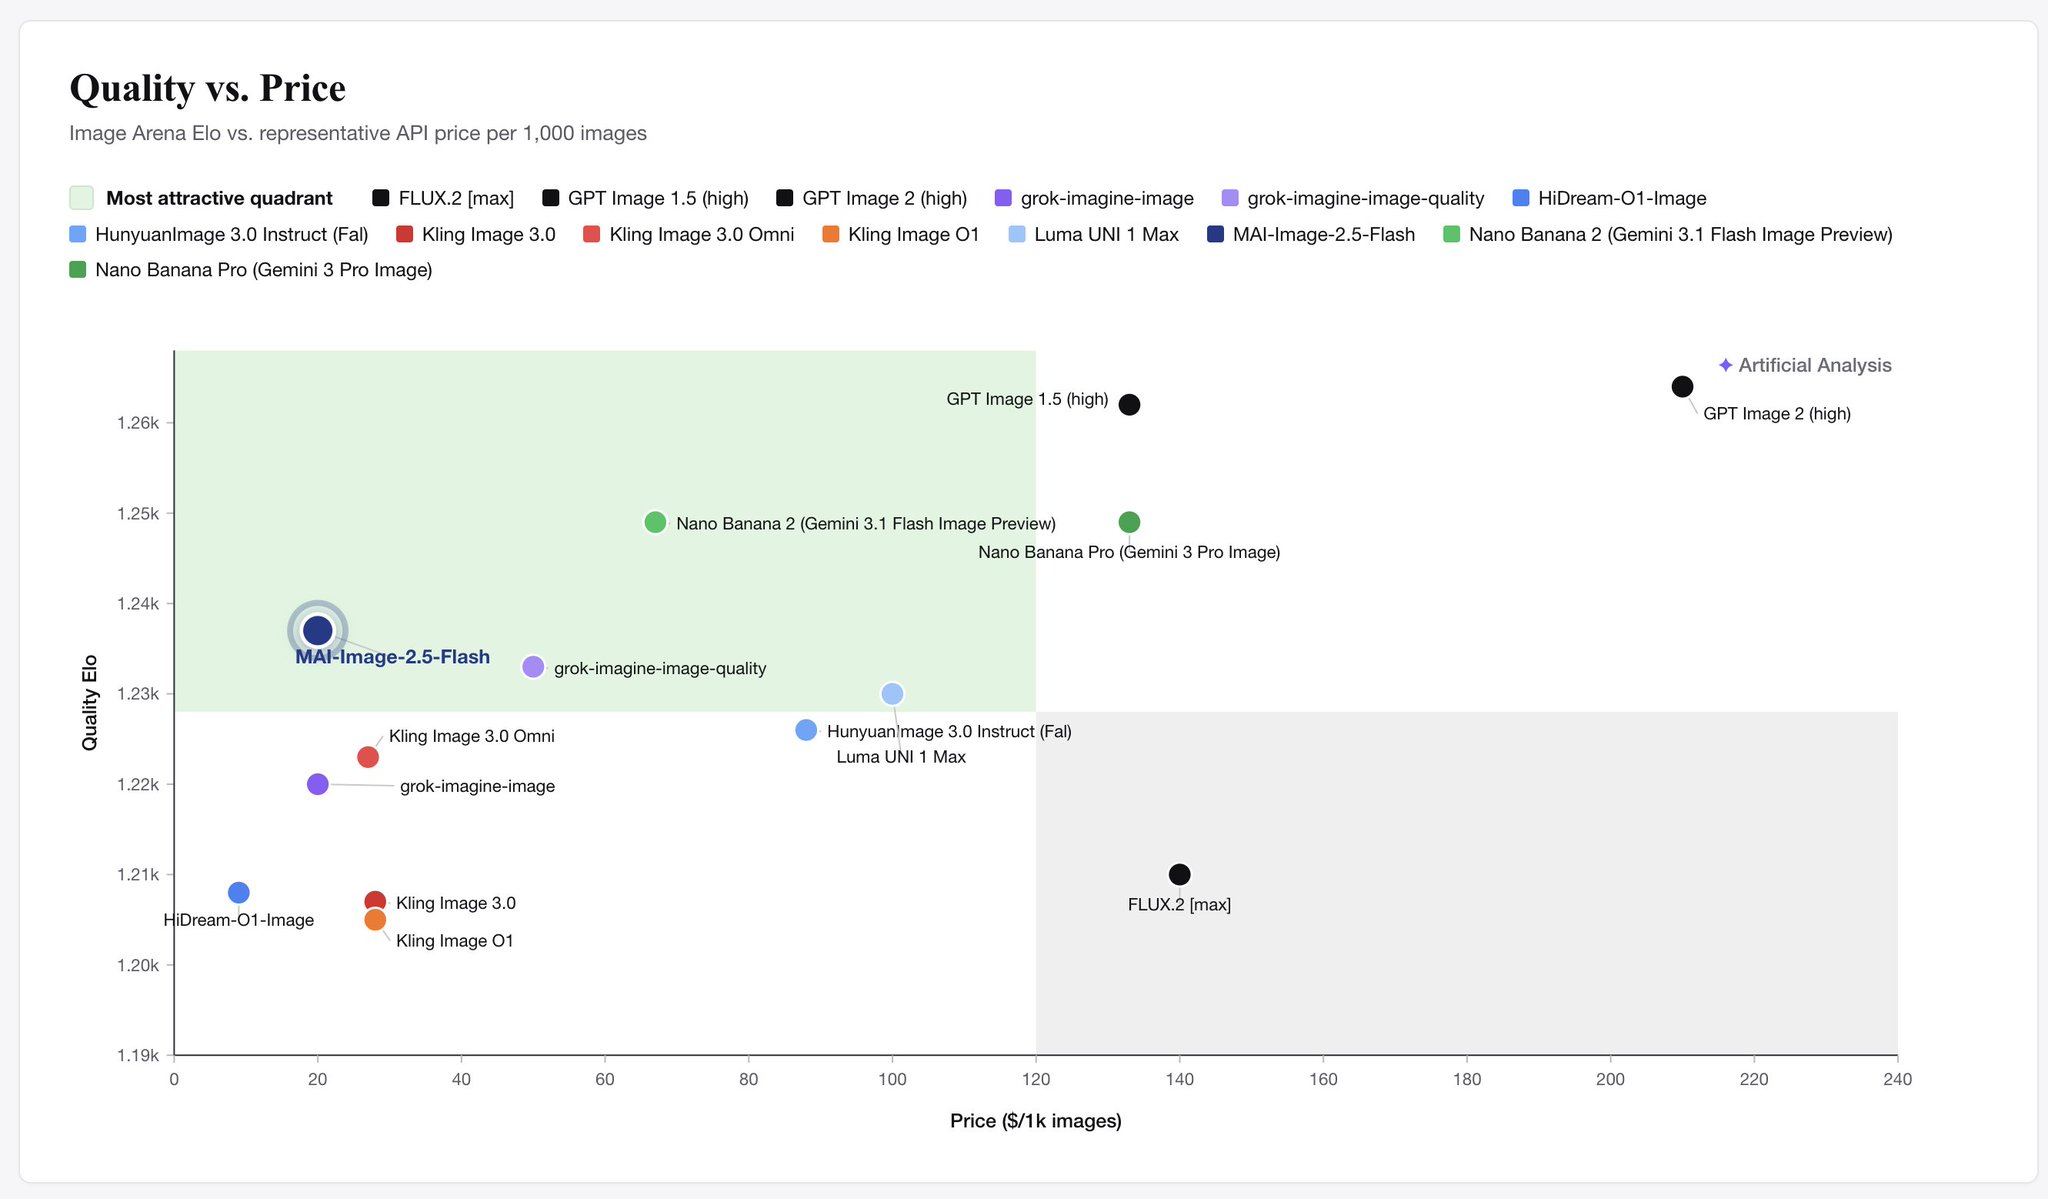Toggle Nano Banana Pro legend entry
2048x1199 pixels.
point(251,270)
